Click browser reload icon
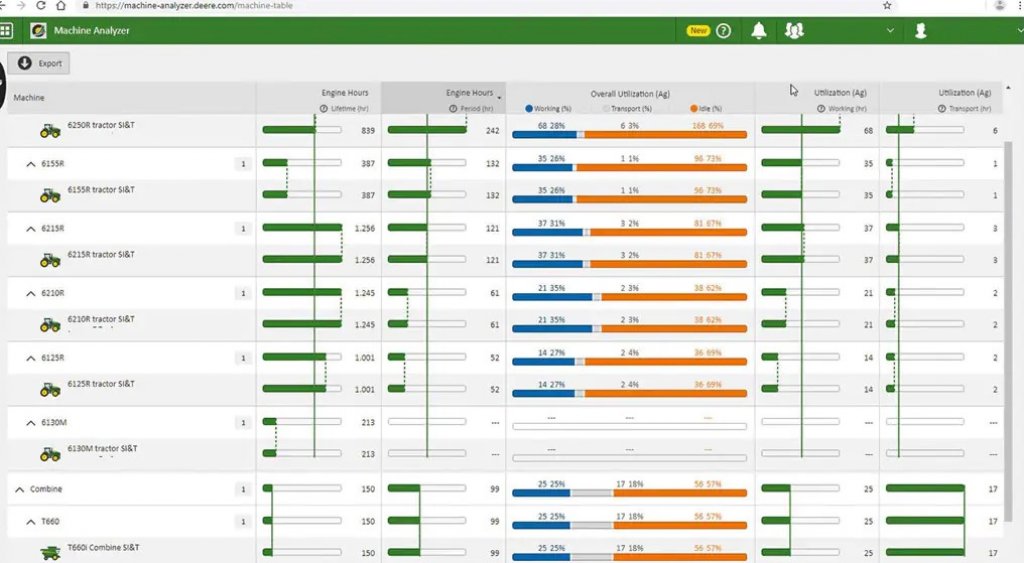This screenshot has width=1024, height=563. 40,5
